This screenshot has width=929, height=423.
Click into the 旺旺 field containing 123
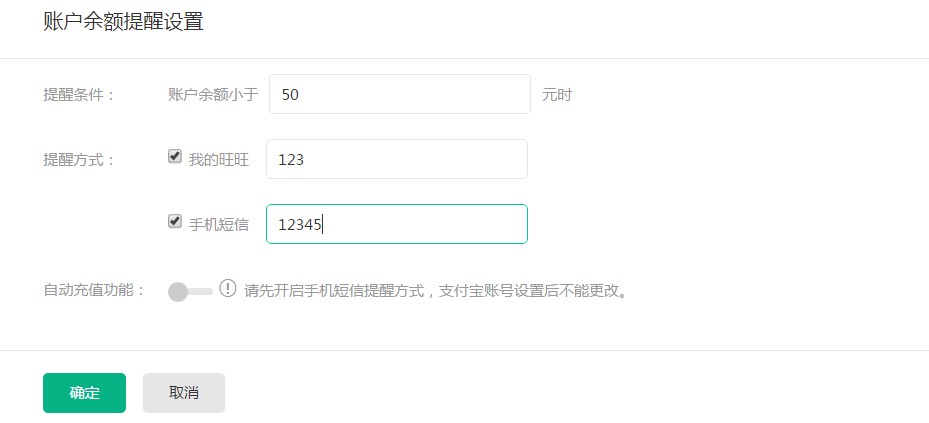397,159
